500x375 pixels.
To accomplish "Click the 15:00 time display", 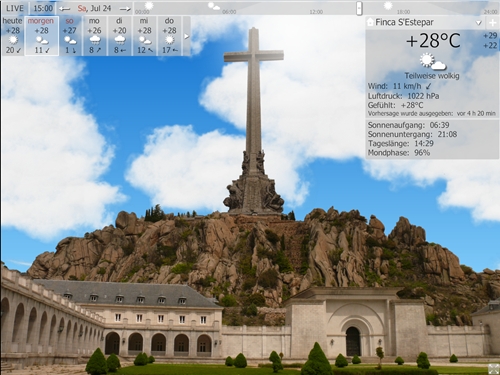I will click(43, 8).
